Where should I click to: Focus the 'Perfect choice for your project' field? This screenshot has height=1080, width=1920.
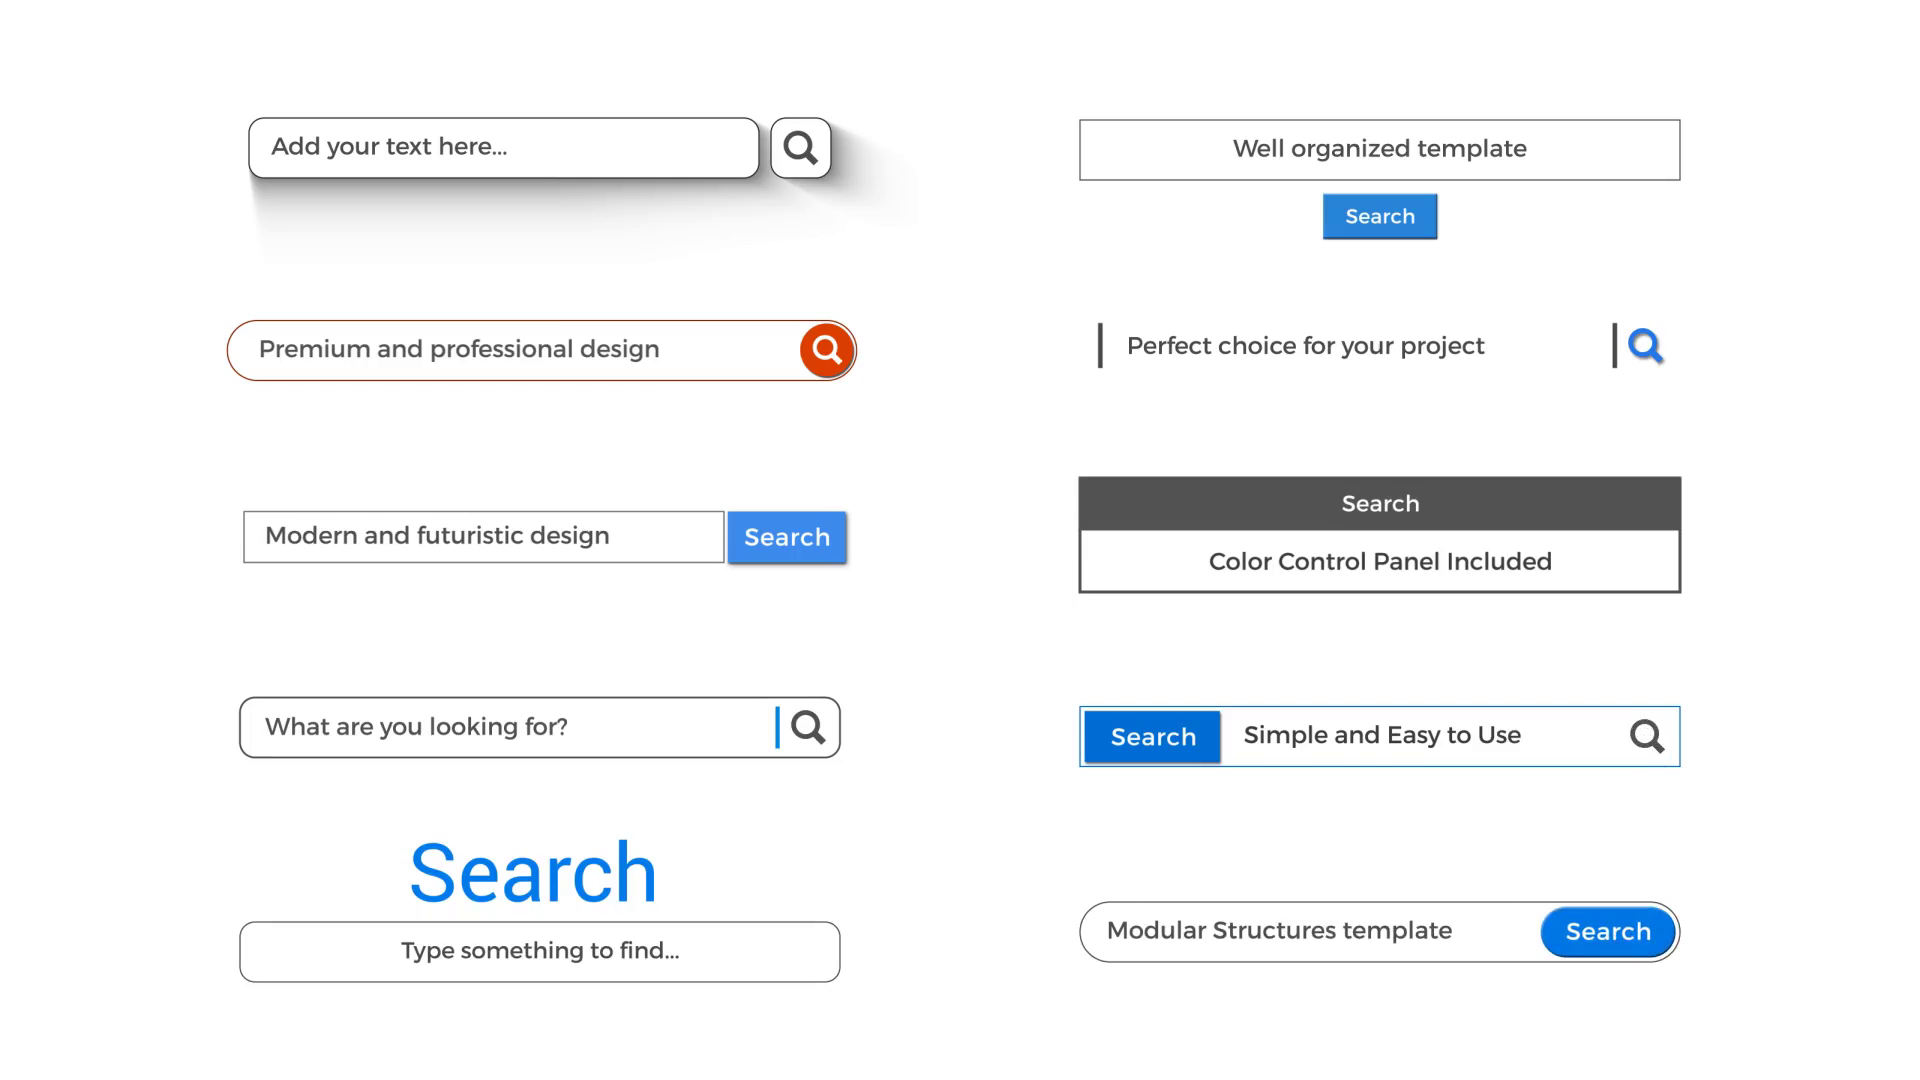(1355, 346)
